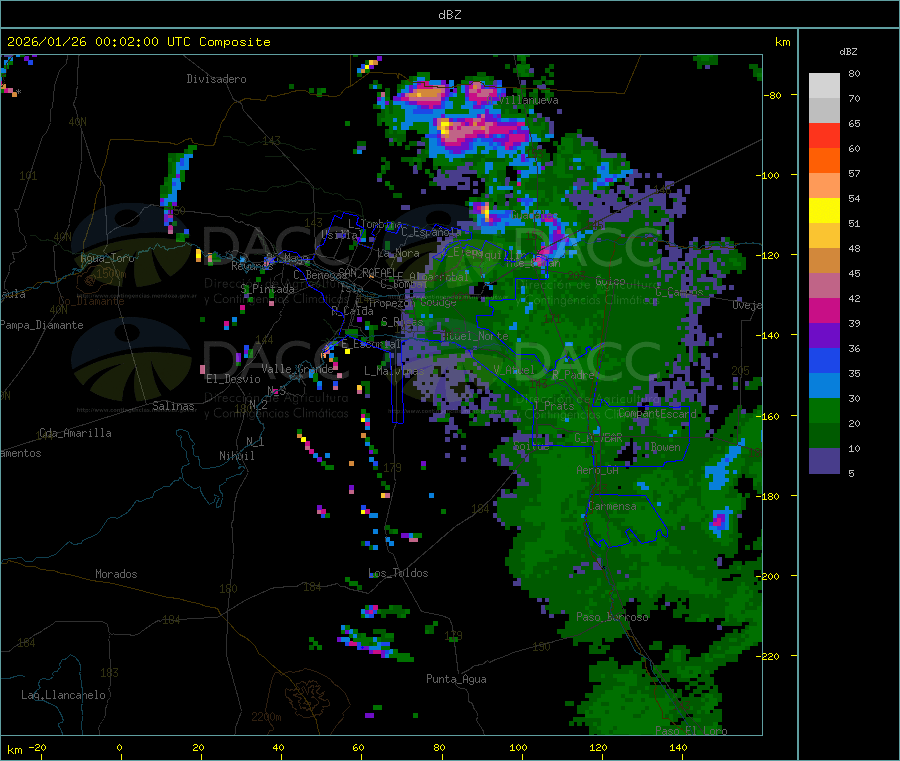
Task: Click the 2200m elevation label
Action: 266,717
